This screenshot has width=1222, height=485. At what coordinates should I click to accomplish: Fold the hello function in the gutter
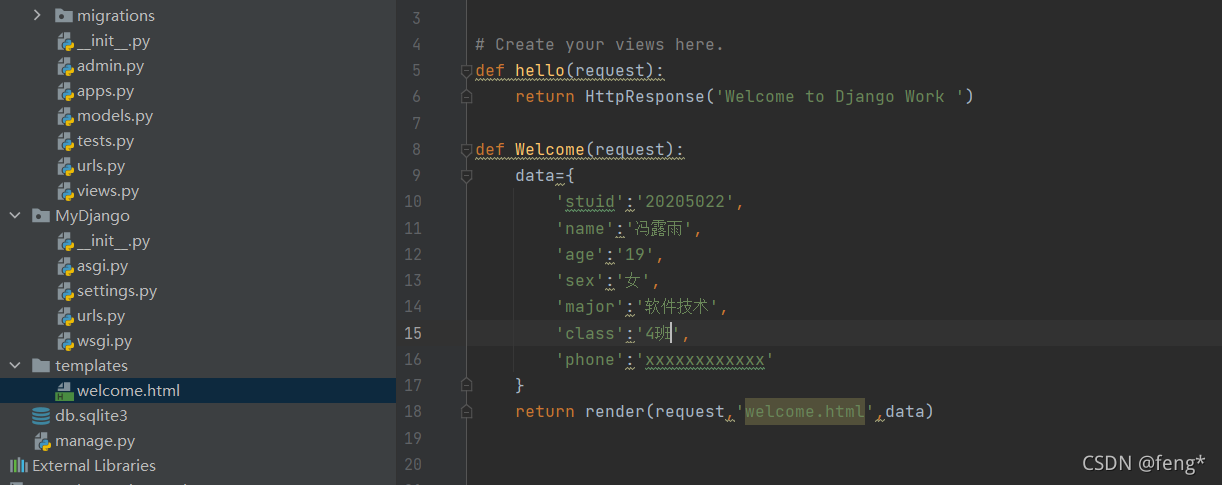point(466,71)
